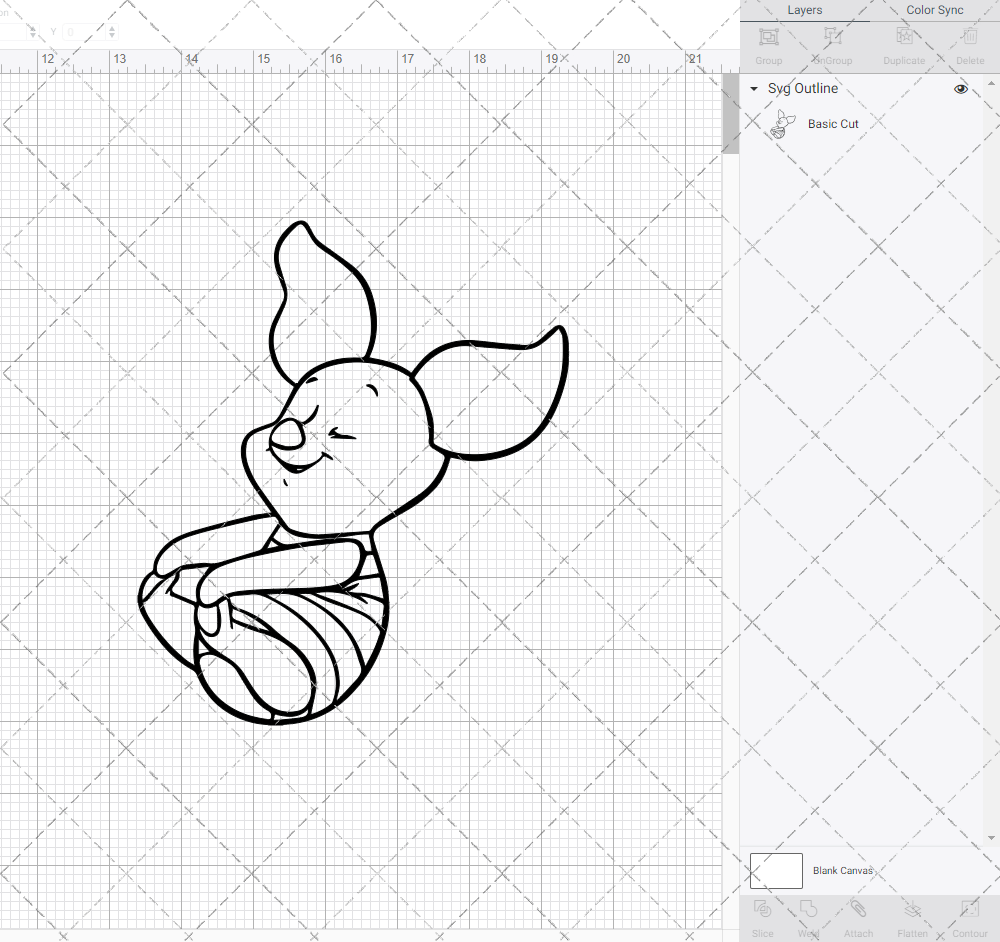Click the Blank Canvas label
1000x942 pixels.
pos(842,871)
